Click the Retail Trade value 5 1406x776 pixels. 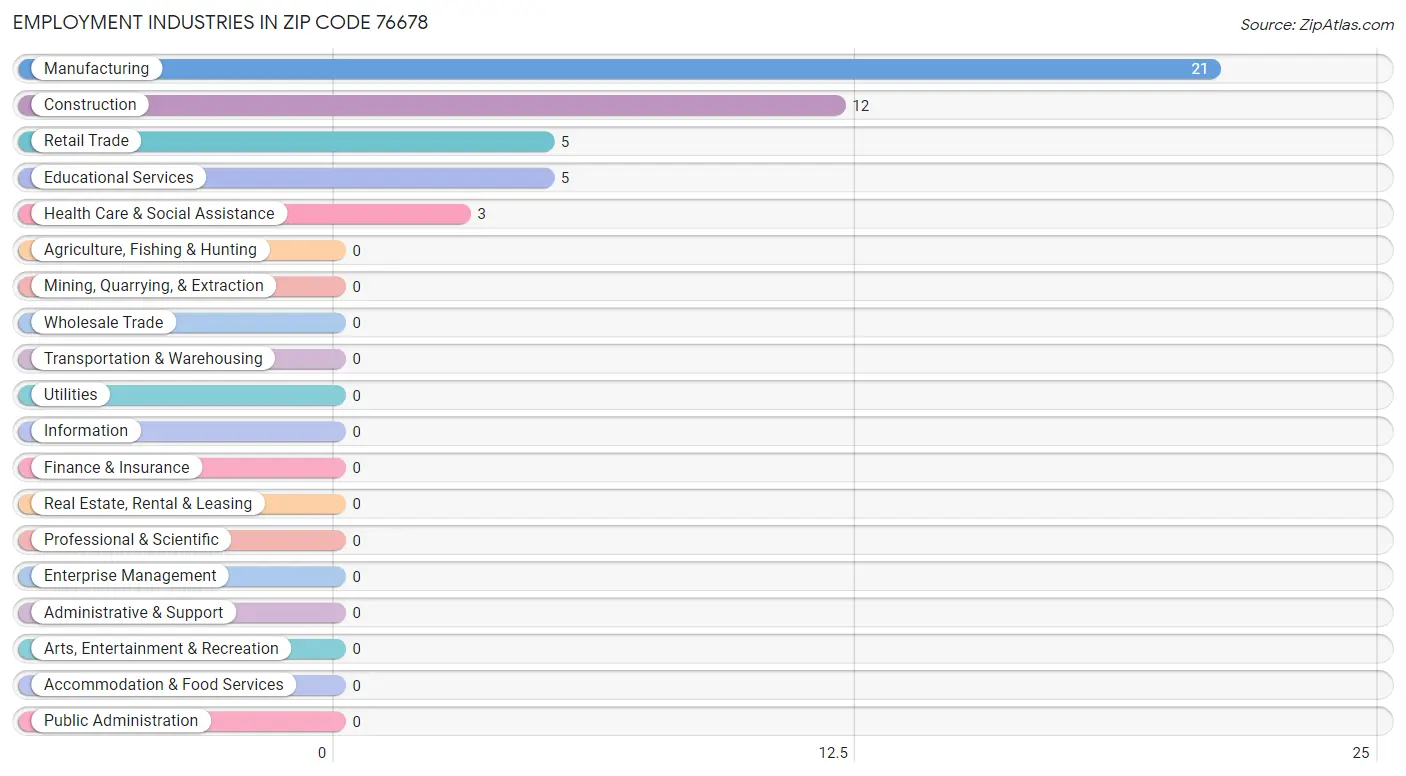[565, 141]
